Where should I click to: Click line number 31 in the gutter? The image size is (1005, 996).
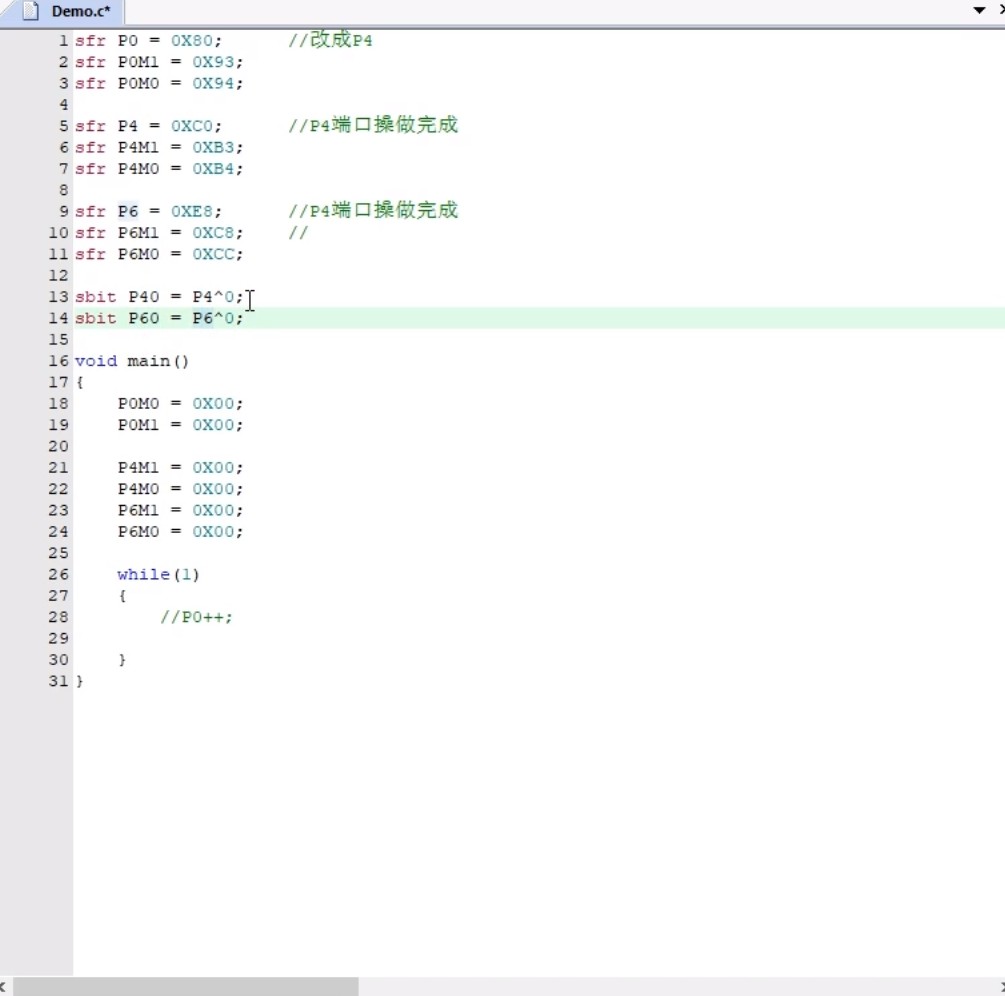pos(58,681)
